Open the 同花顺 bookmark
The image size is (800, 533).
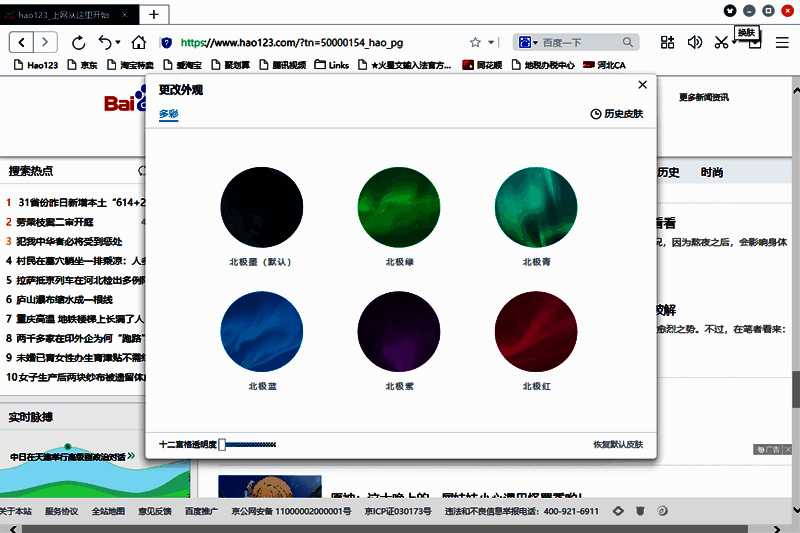coord(482,65)
